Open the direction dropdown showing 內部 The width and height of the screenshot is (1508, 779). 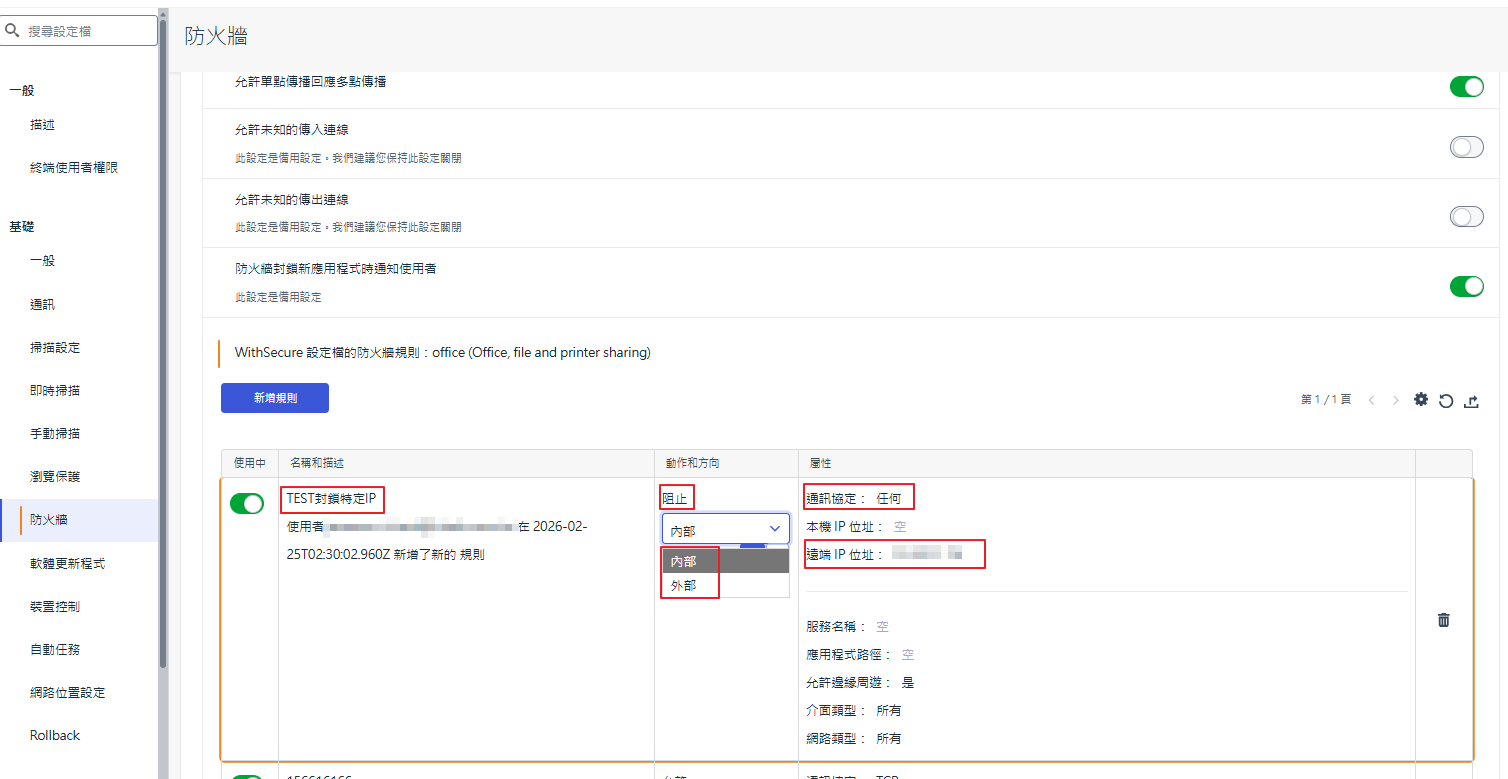click(725, 529)
